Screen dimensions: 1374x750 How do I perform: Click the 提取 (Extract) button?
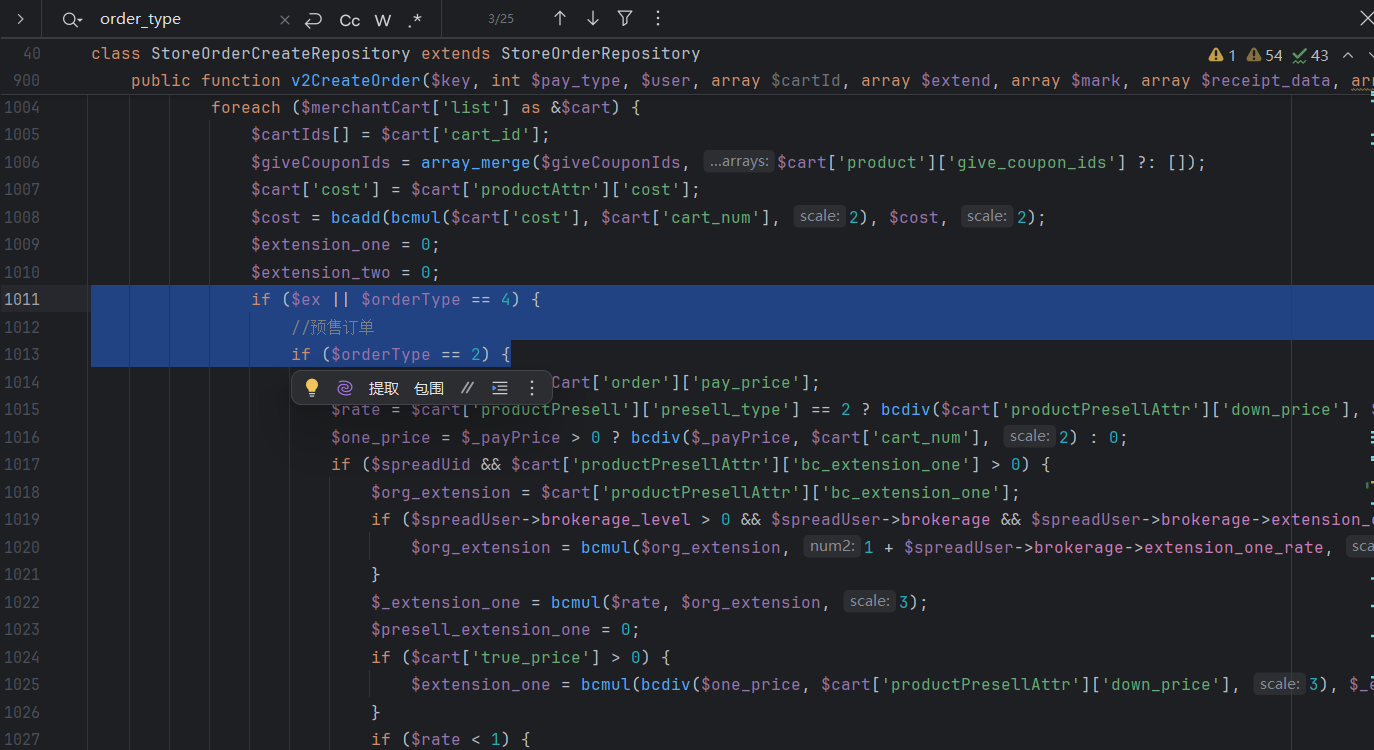tap(384, 388)
